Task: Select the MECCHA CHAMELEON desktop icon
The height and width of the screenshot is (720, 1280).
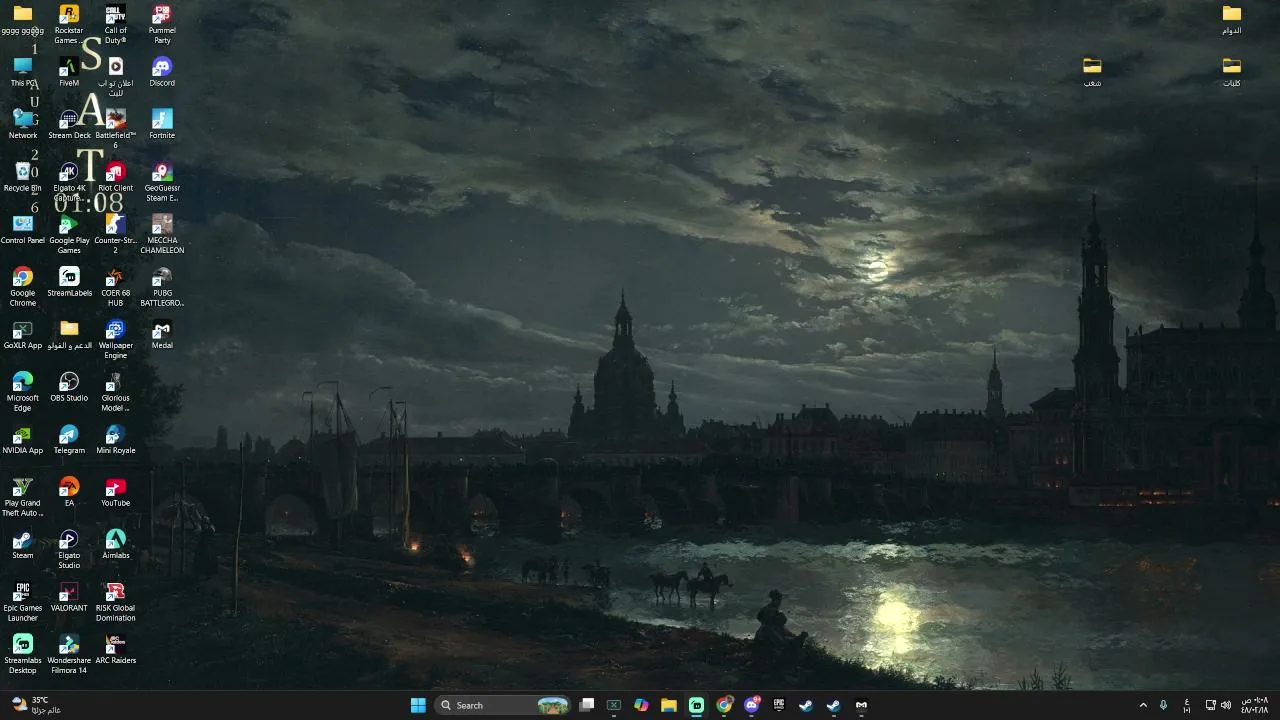Action: click(x=162, y=234)
